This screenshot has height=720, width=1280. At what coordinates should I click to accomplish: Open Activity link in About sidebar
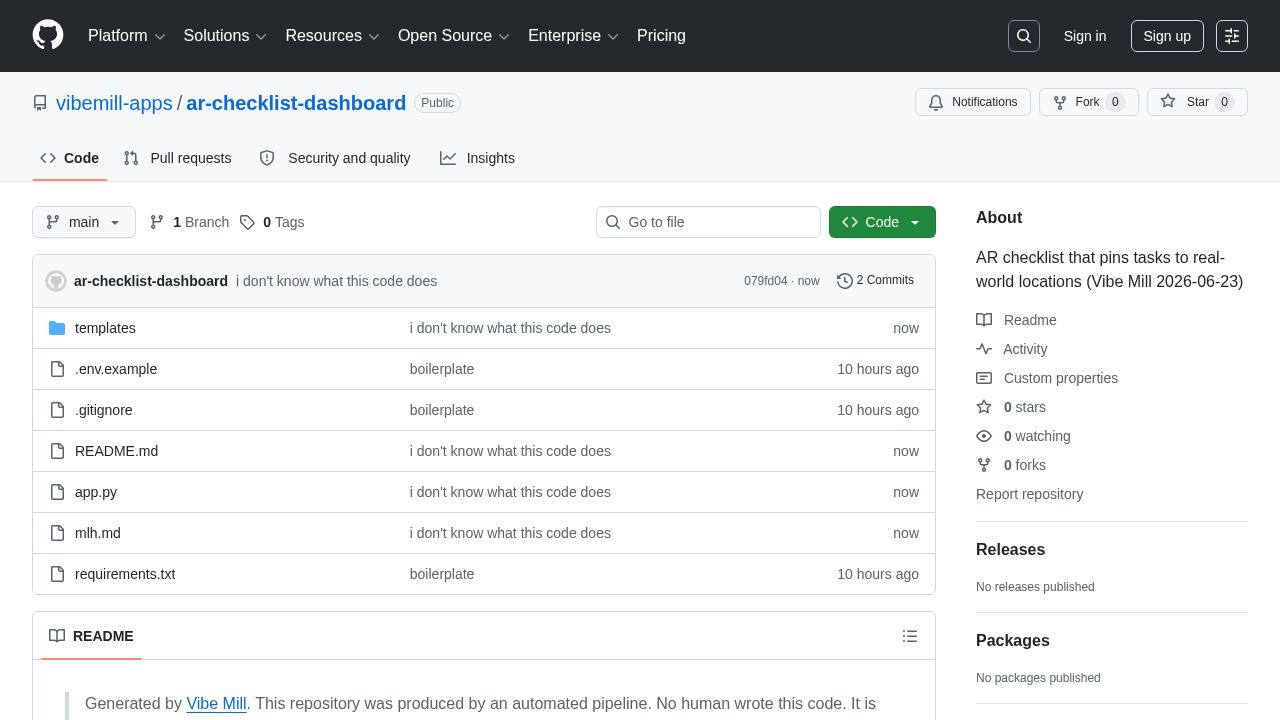(x=1011, y=349)
